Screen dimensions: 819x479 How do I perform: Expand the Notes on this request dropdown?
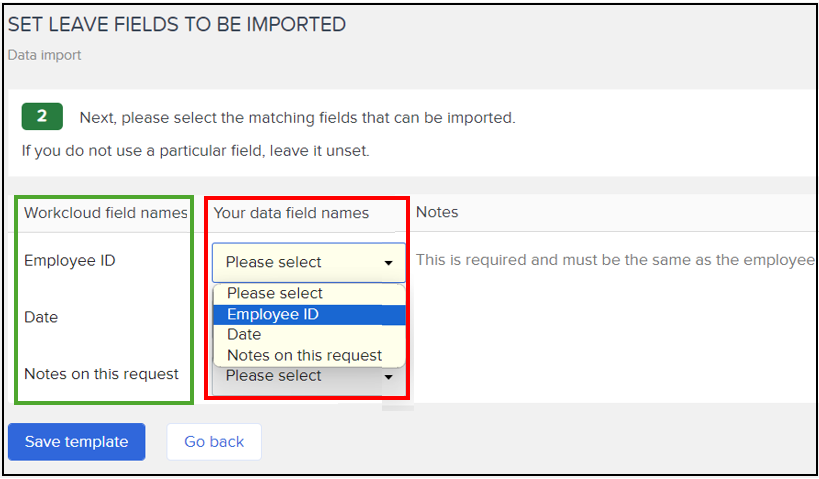(x=309, y=376)
